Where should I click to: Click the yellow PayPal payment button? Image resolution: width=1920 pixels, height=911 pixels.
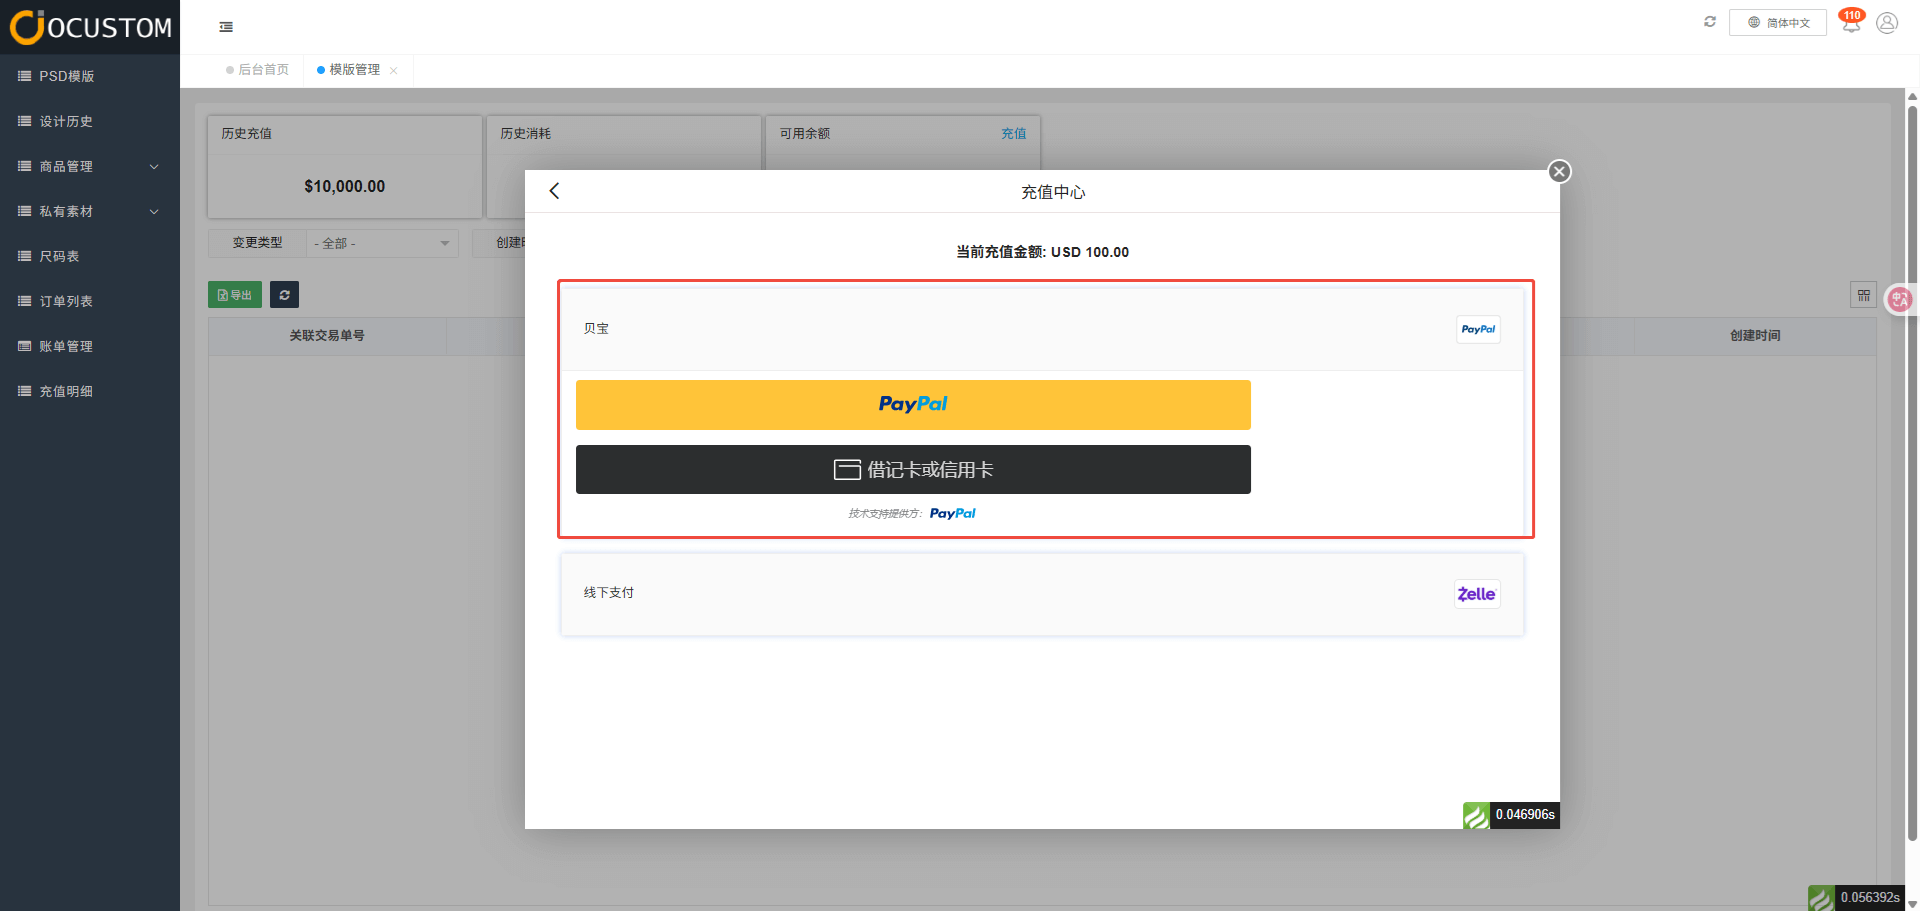[x=912, y=405]
